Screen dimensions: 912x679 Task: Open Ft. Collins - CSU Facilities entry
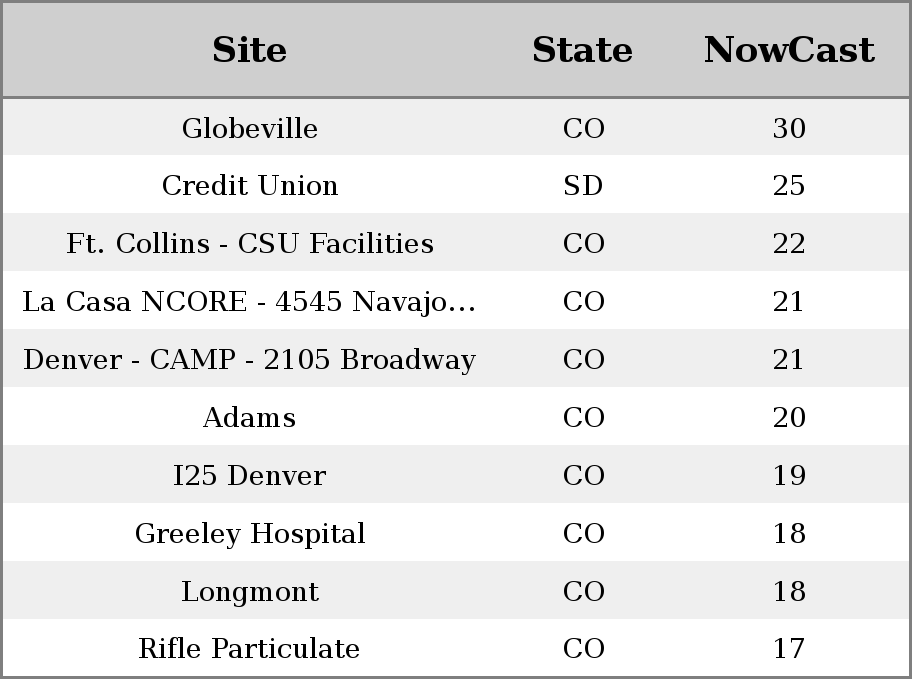pyautogui.click(x=250, y=243)
